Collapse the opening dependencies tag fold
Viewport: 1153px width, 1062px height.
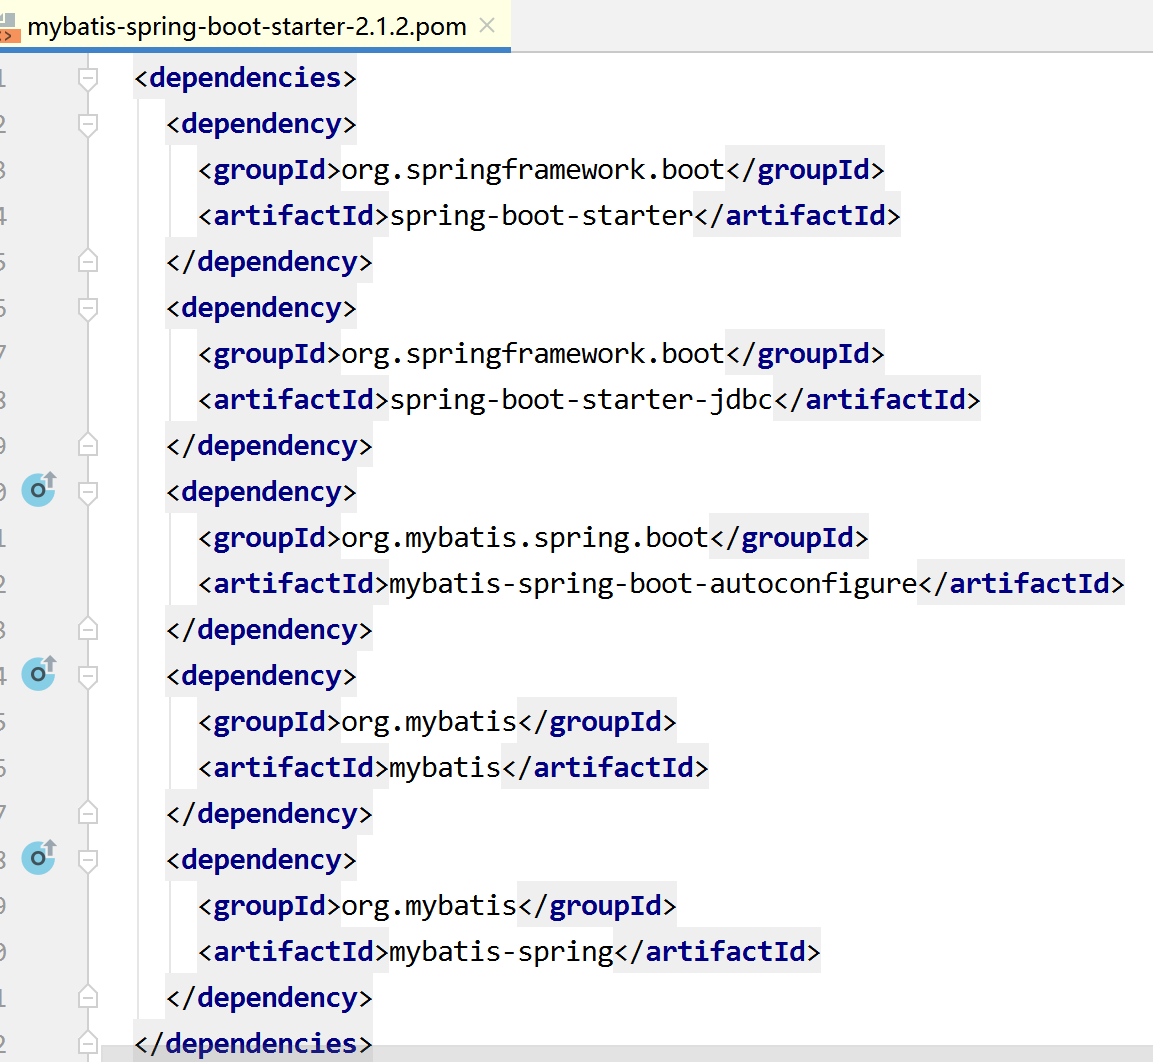pos(88,79)
